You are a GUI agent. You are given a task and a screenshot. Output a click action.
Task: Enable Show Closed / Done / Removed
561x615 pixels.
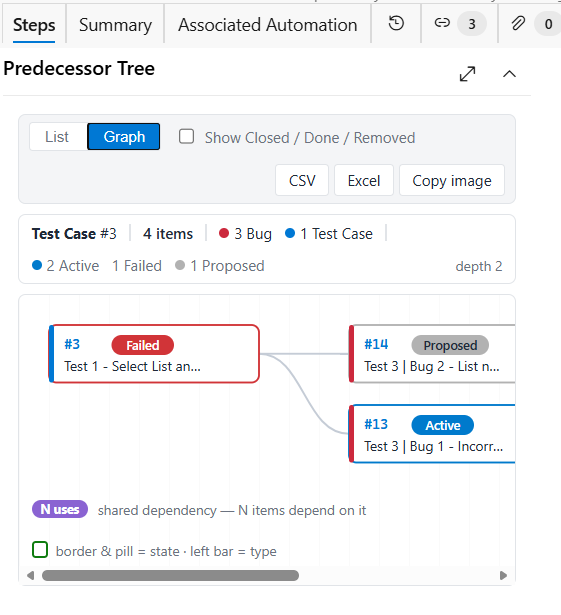point(186,137)
